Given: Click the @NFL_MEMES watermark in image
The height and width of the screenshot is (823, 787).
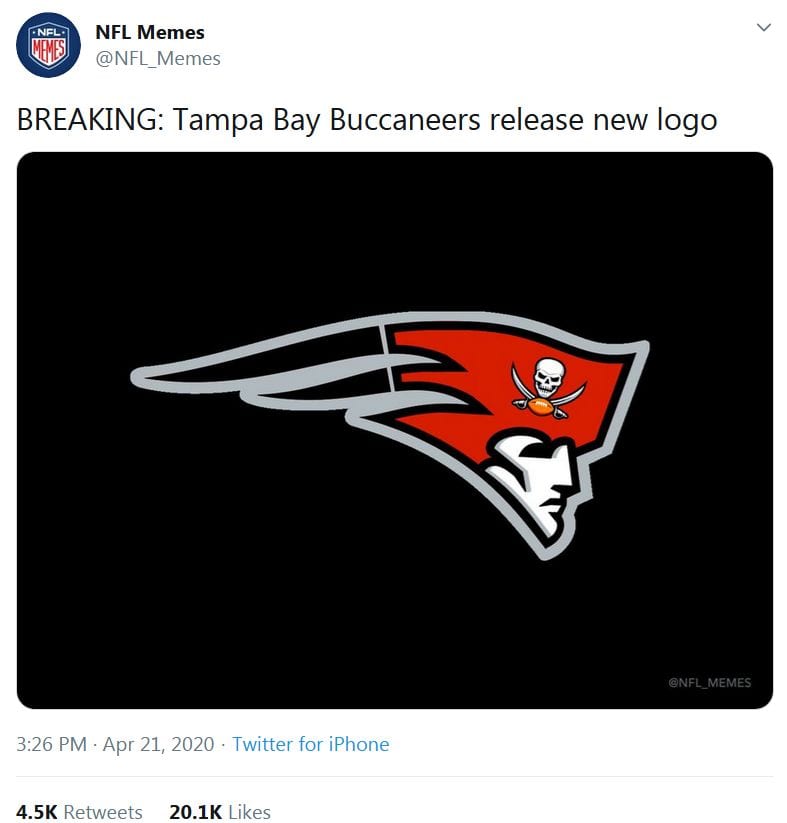Looking at the screenshot, I should pyautogui.click(x=709, y=682).
